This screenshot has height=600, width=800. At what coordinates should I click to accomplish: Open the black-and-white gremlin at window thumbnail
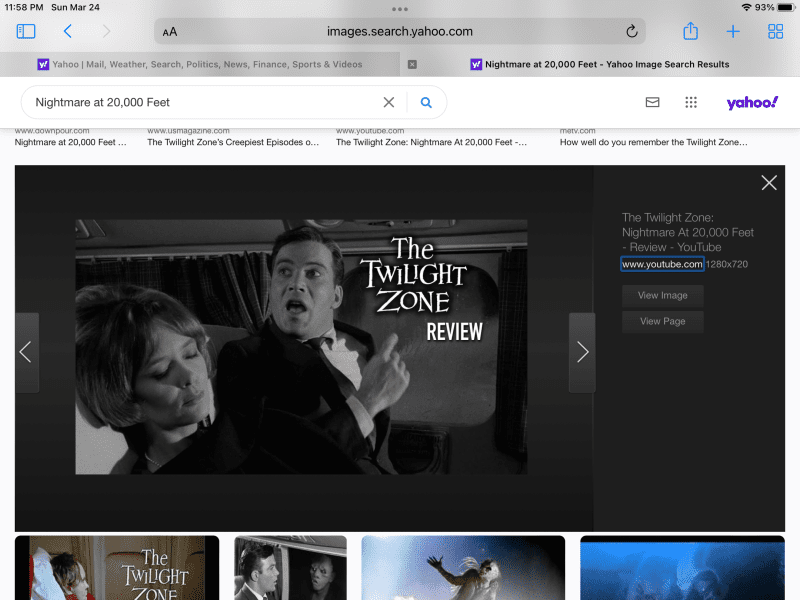click(x=290, y=568)
